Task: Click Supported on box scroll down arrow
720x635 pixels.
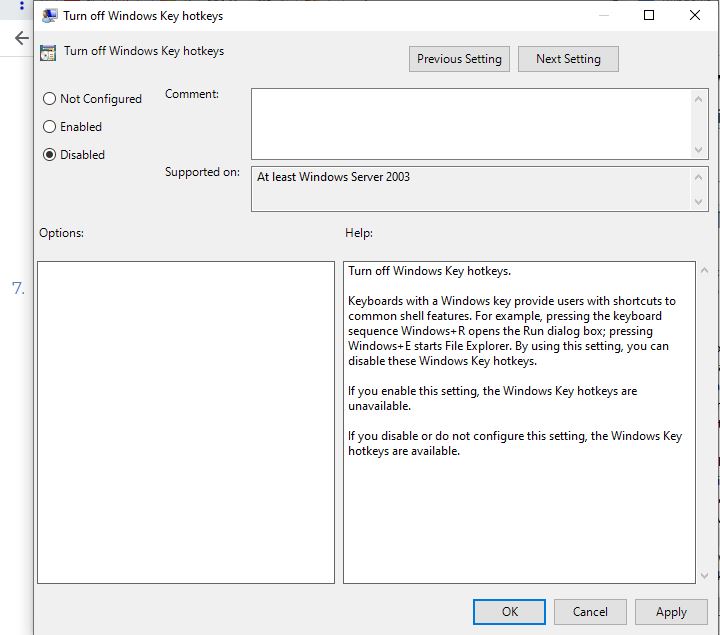Action: pyautogui.click(x=698, y=202)
